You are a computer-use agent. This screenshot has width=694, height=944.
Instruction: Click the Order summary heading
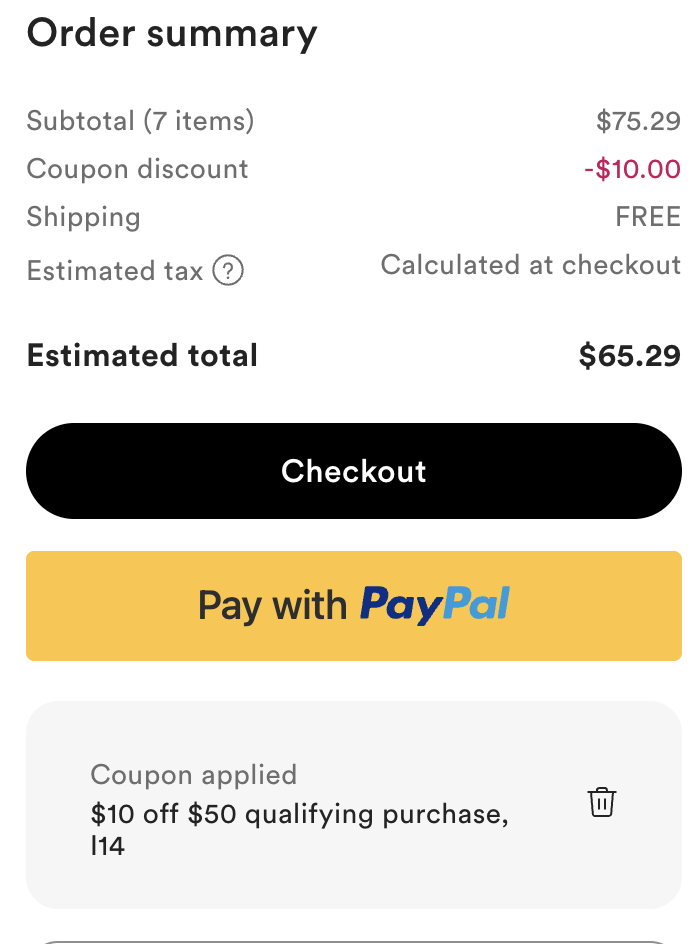click(x=172, y=33)
